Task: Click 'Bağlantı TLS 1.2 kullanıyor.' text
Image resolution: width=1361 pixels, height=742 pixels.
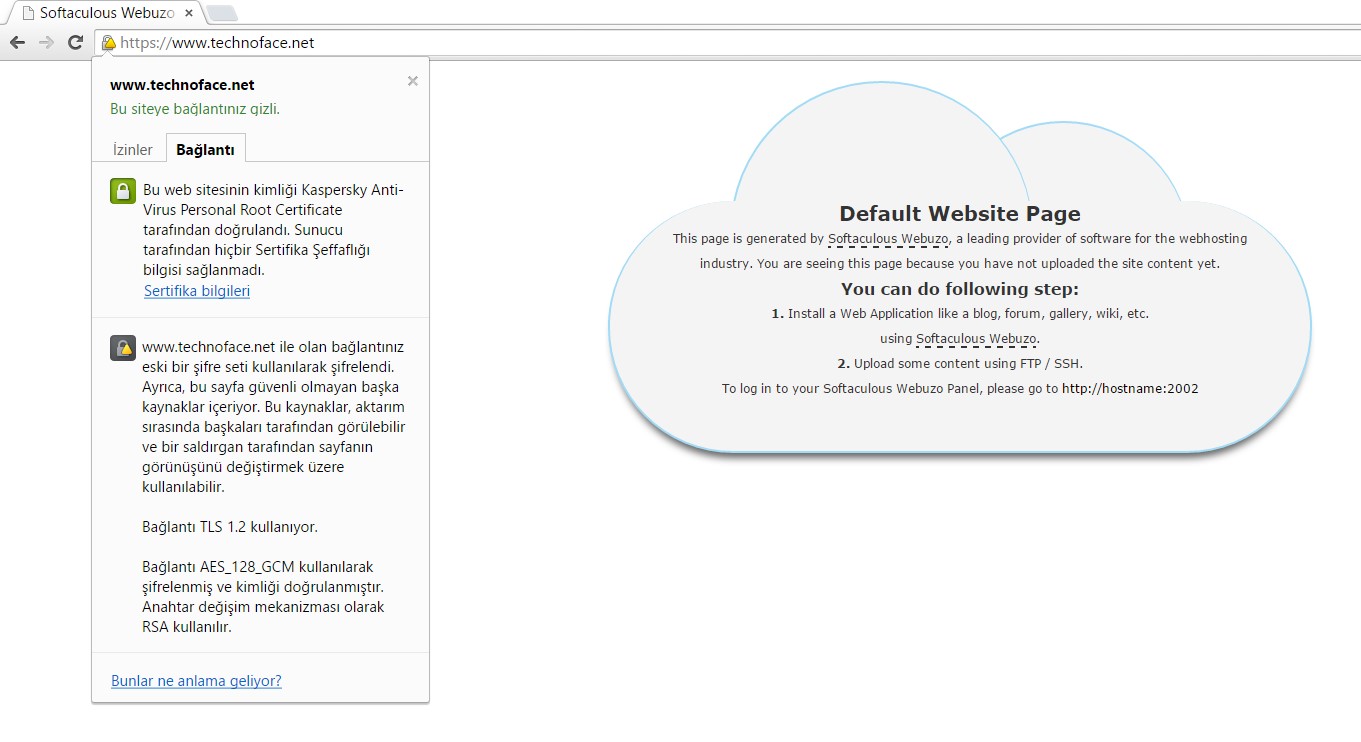Action: [230, 527]
